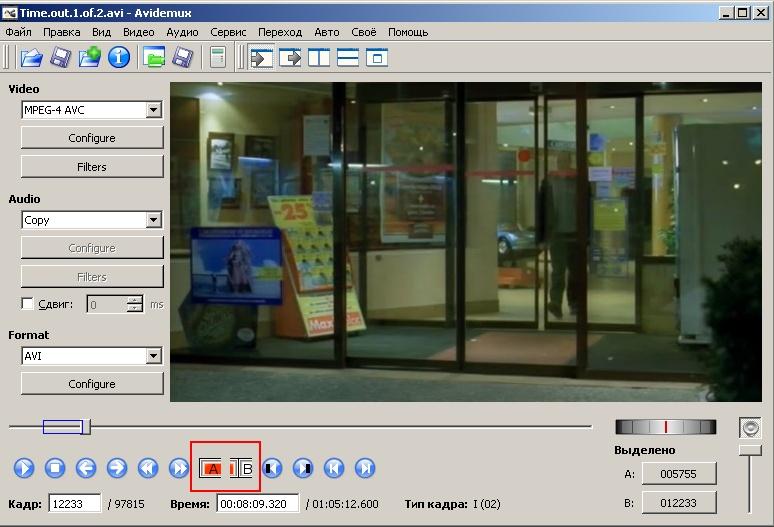774x527 pixels.
Task: Load project using green folder window icon
Action: tap(154, 57)
